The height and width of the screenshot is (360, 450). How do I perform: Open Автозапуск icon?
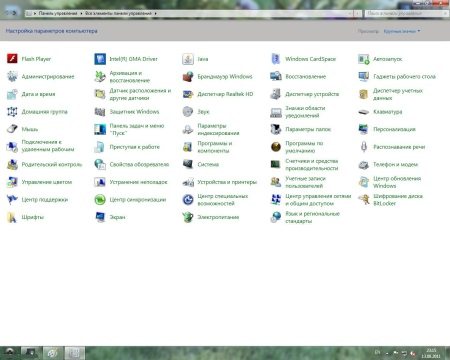coord(364,59)
